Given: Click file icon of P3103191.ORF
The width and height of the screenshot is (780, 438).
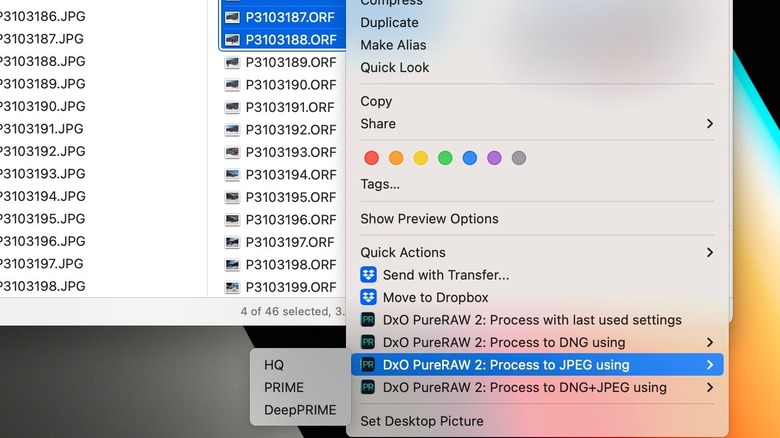Looking at the screenshot, I should [232, 107].
